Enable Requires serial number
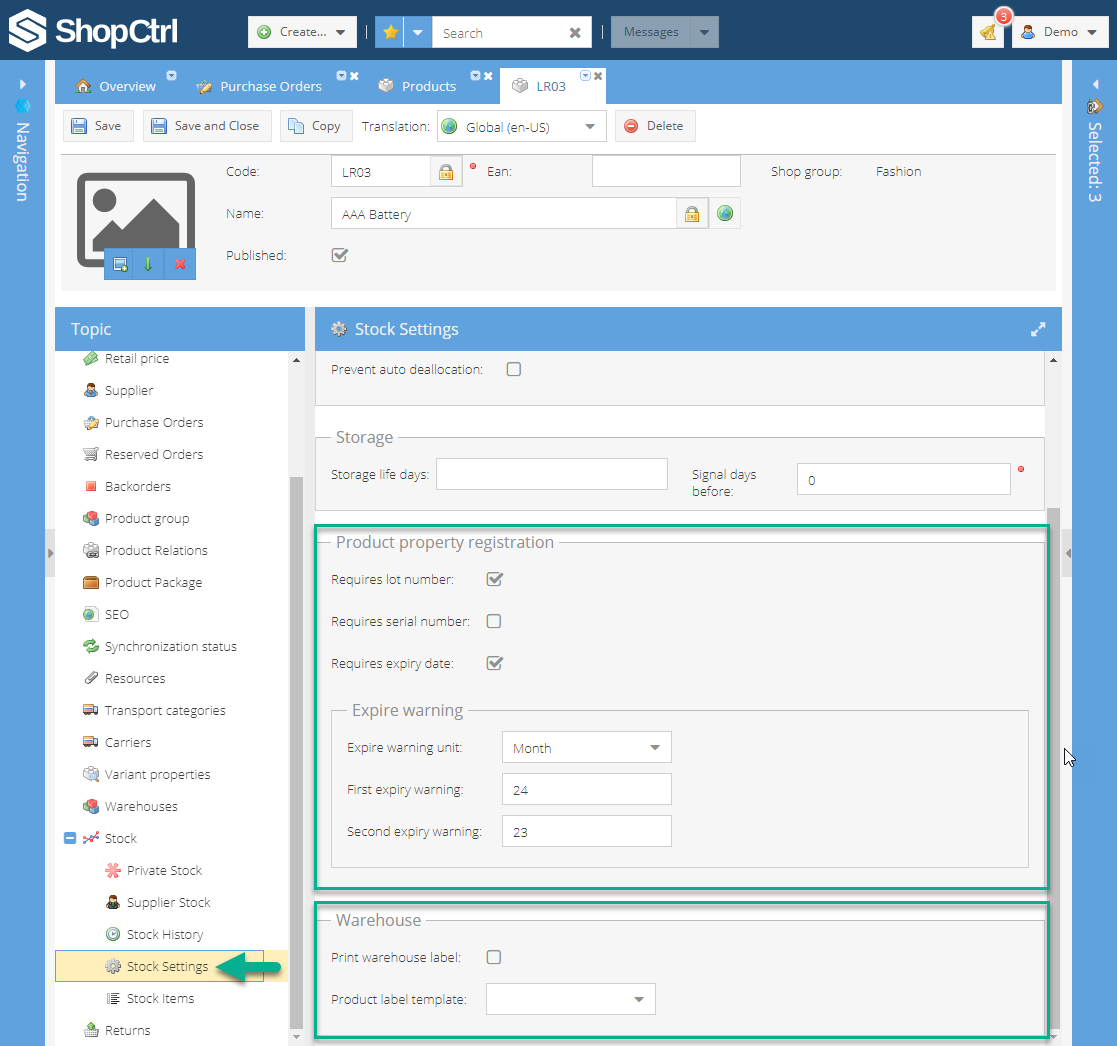 (494, 621)
